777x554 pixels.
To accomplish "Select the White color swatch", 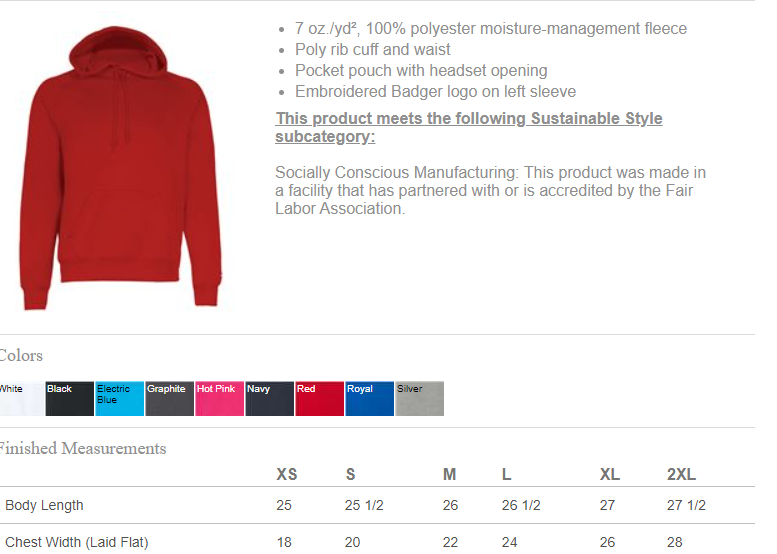I will click(x=21, y=398).
